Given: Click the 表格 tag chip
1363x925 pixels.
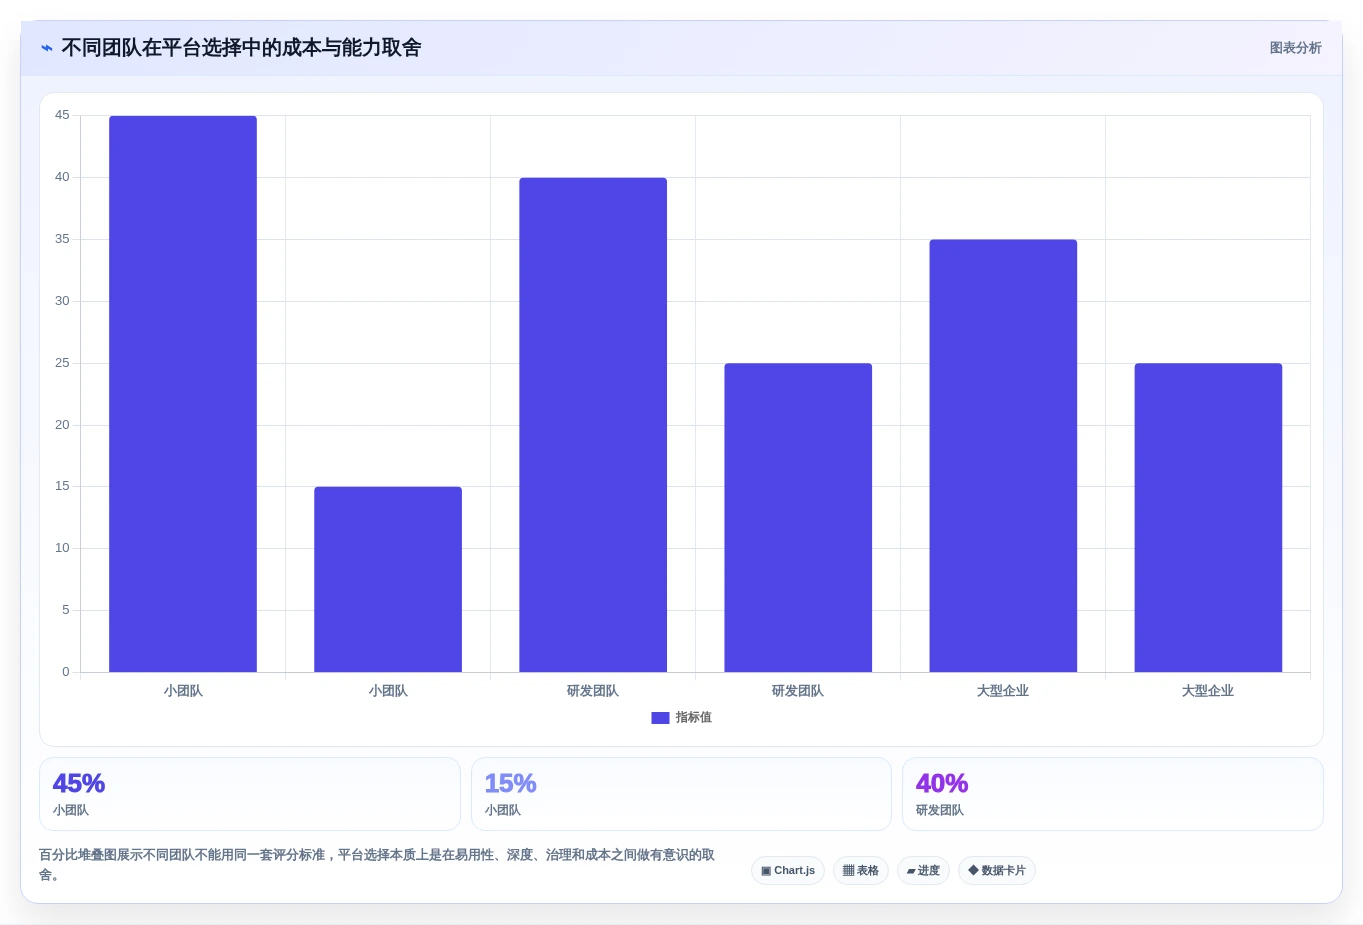Looking at the screenshot, I should pyautogui.click(x=861, y=871).
